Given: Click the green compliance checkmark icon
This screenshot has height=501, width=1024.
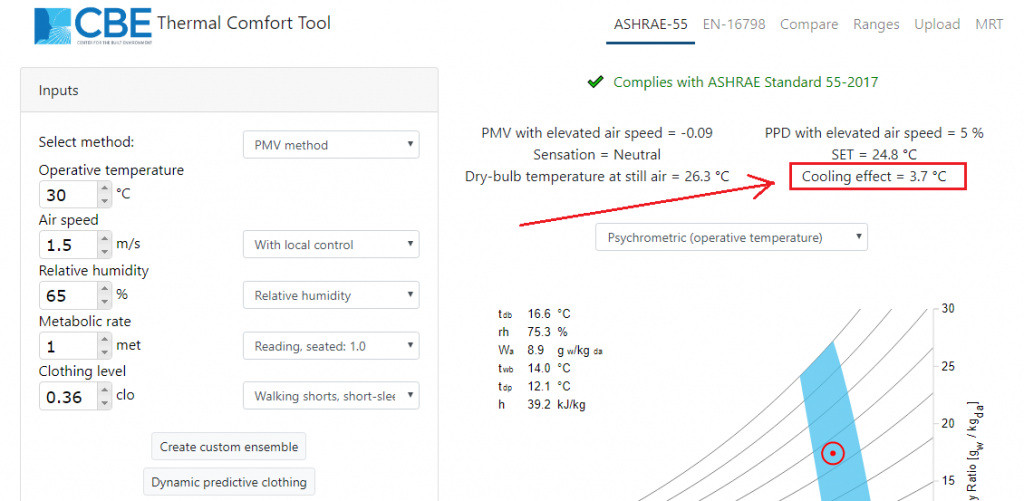Looking at the screenshot, I should 596,82.
